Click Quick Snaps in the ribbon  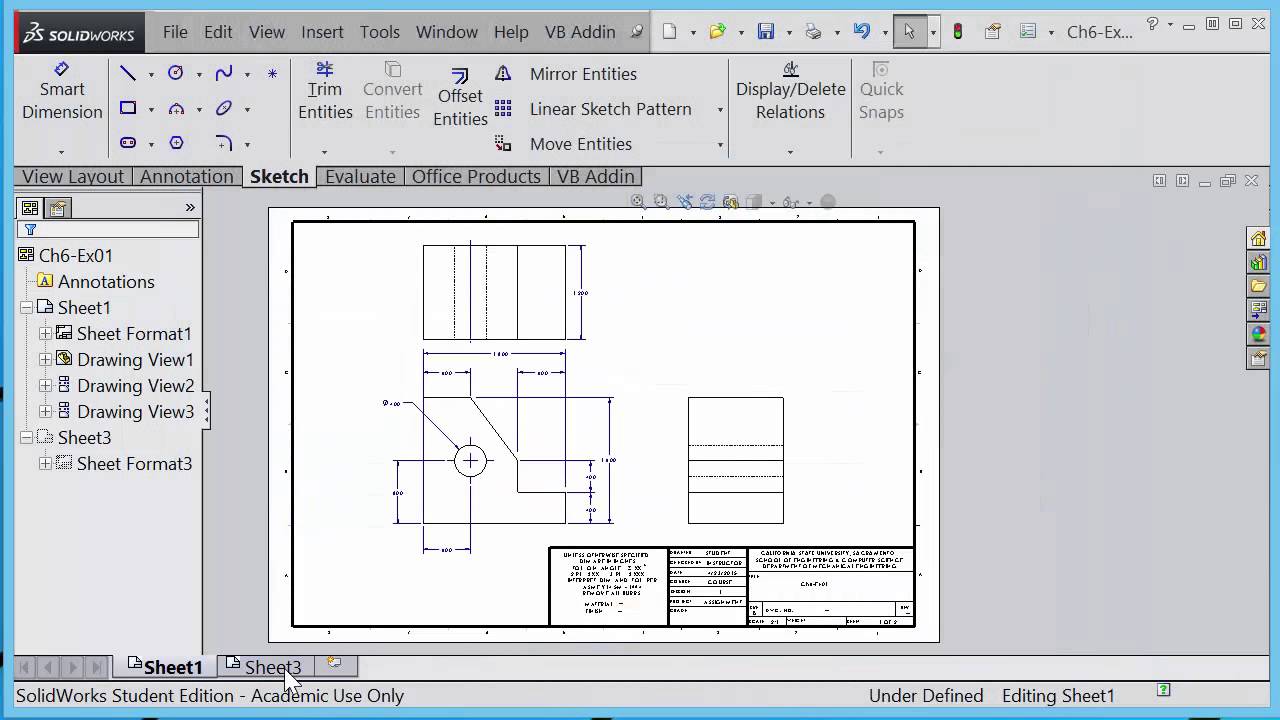[881, 100]
